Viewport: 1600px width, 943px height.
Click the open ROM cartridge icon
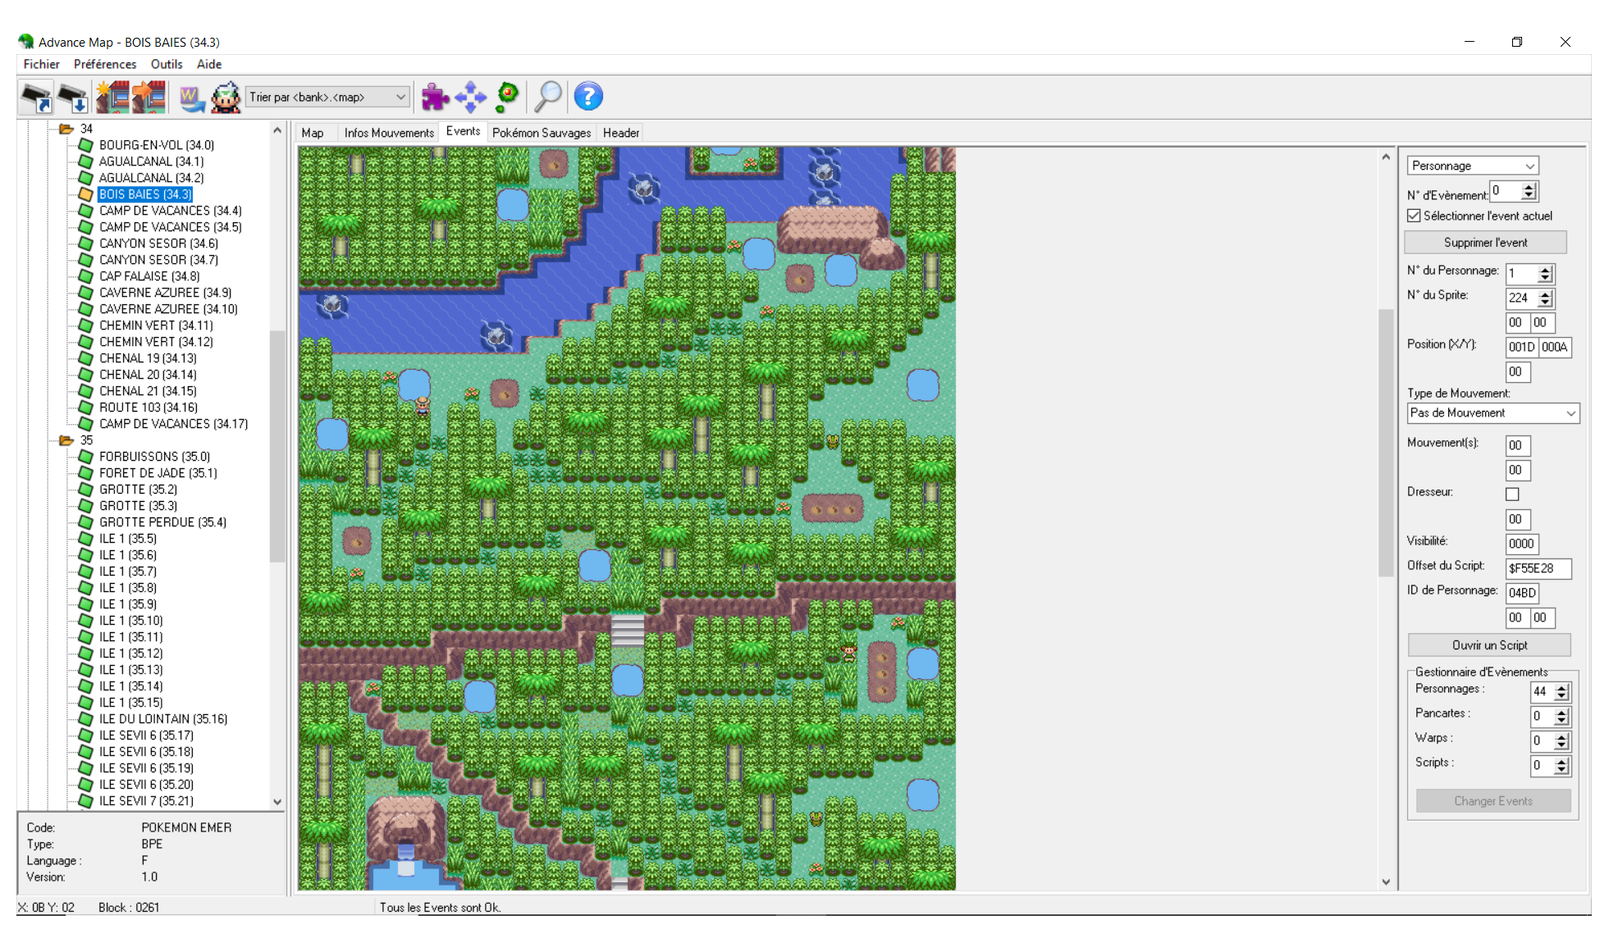pyautogui.click(x=36, y=97)
